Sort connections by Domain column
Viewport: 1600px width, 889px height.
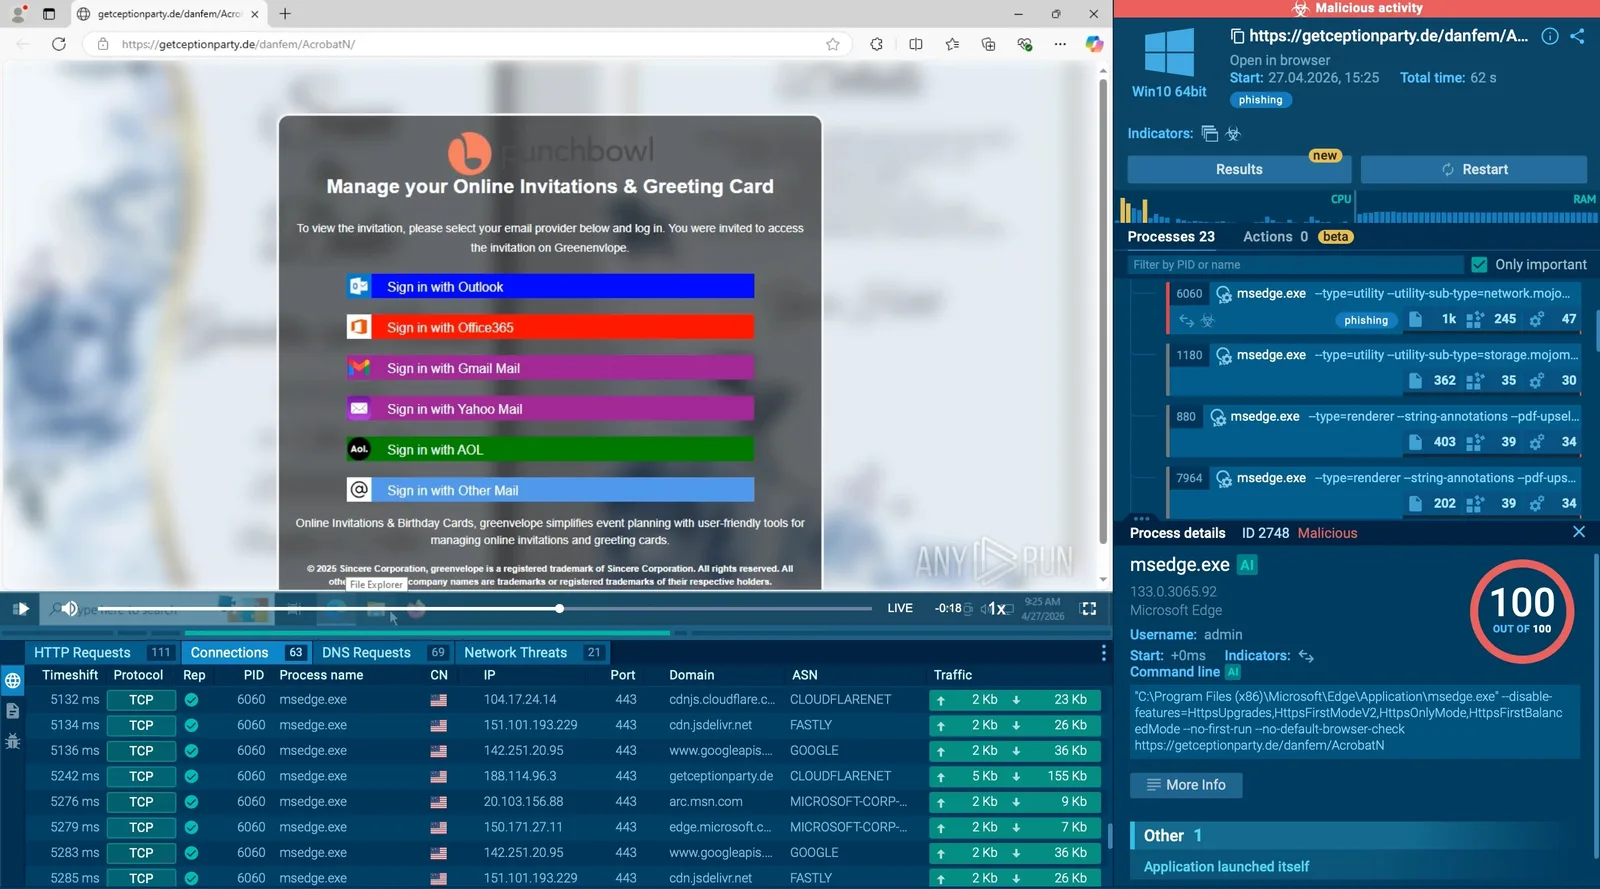tap(692, 675)
